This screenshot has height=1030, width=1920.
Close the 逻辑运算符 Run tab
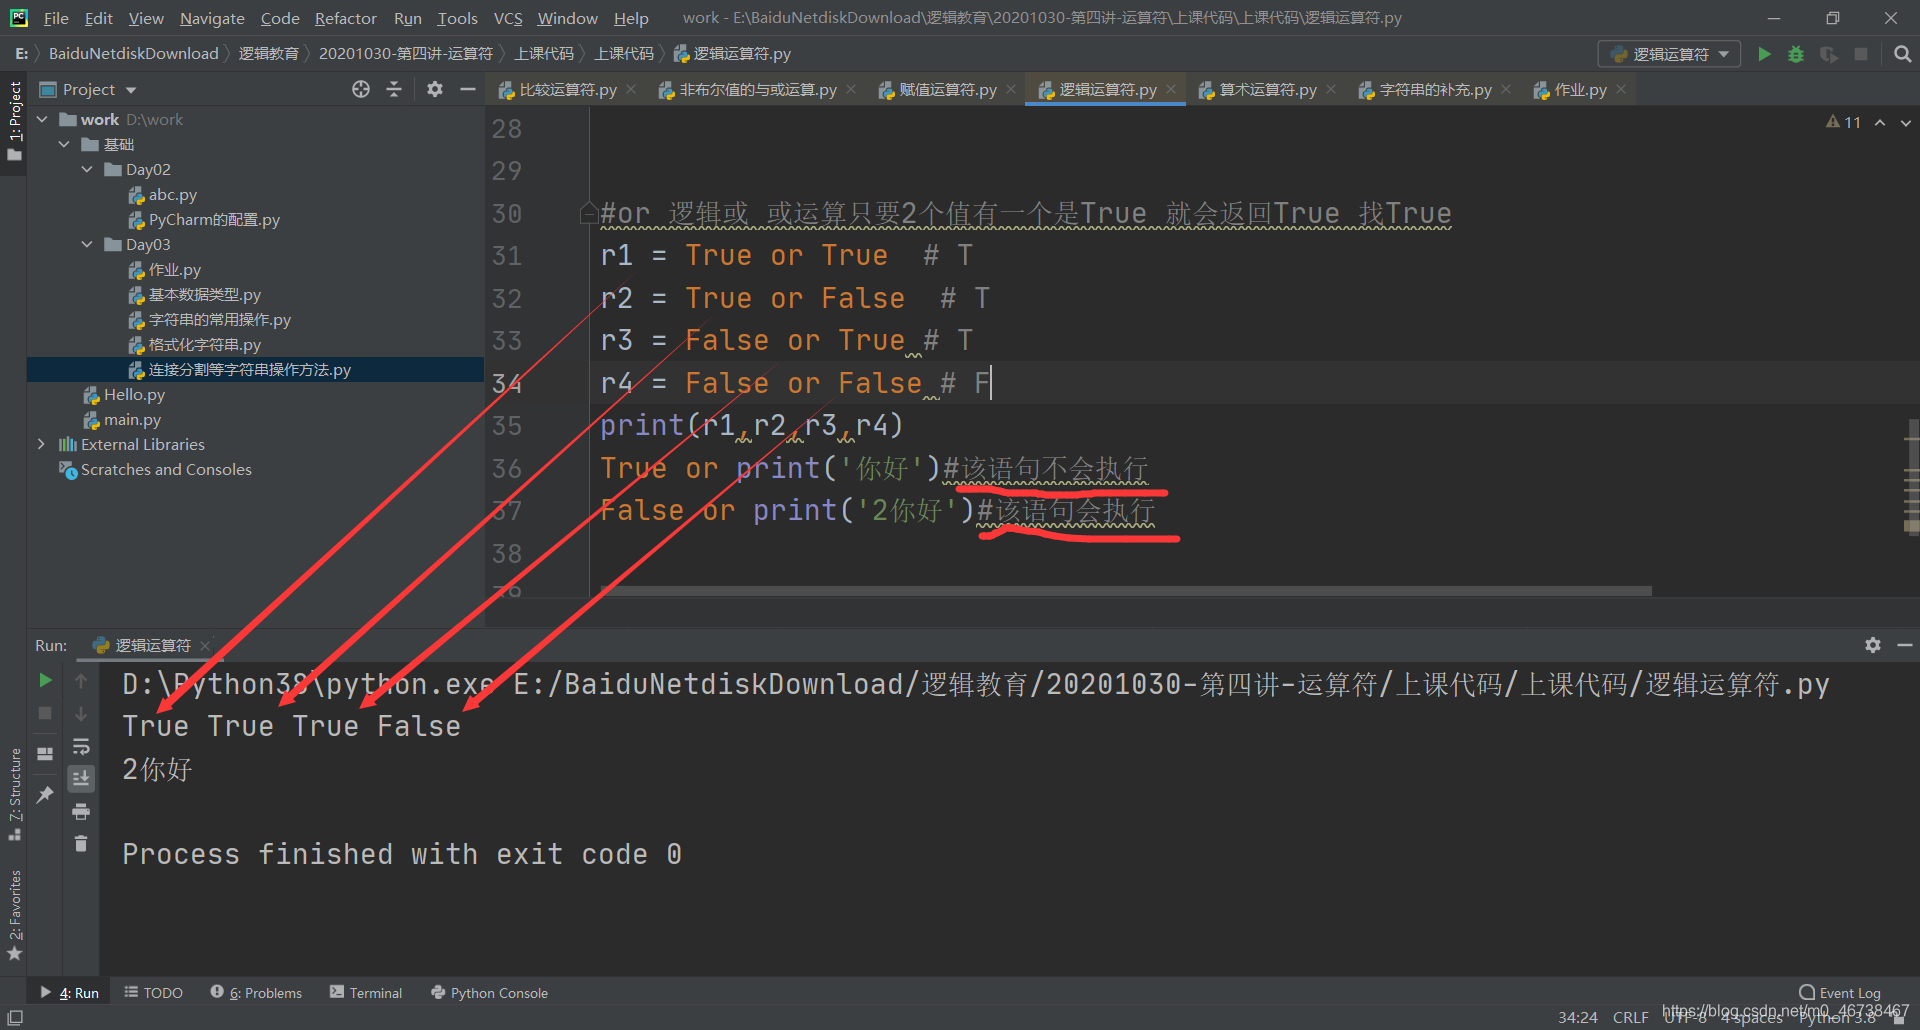tap(205, 646)
